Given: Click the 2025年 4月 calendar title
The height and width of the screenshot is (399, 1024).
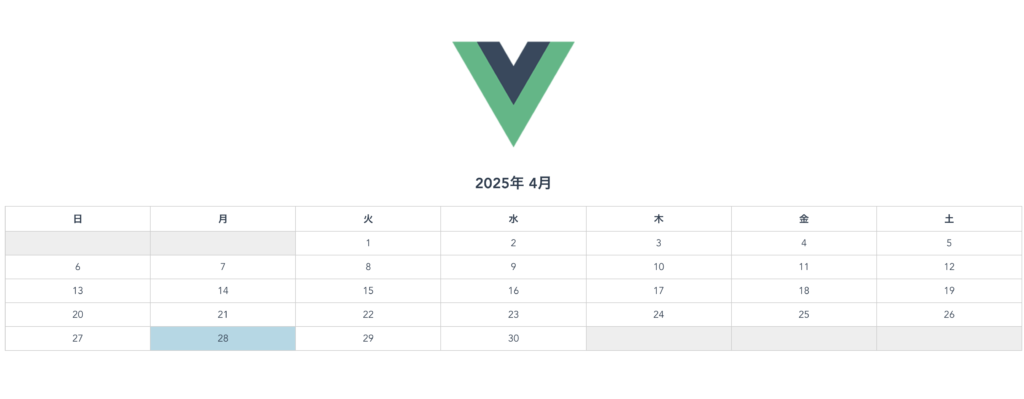Looking at the screenshot, I should (513, 184).
